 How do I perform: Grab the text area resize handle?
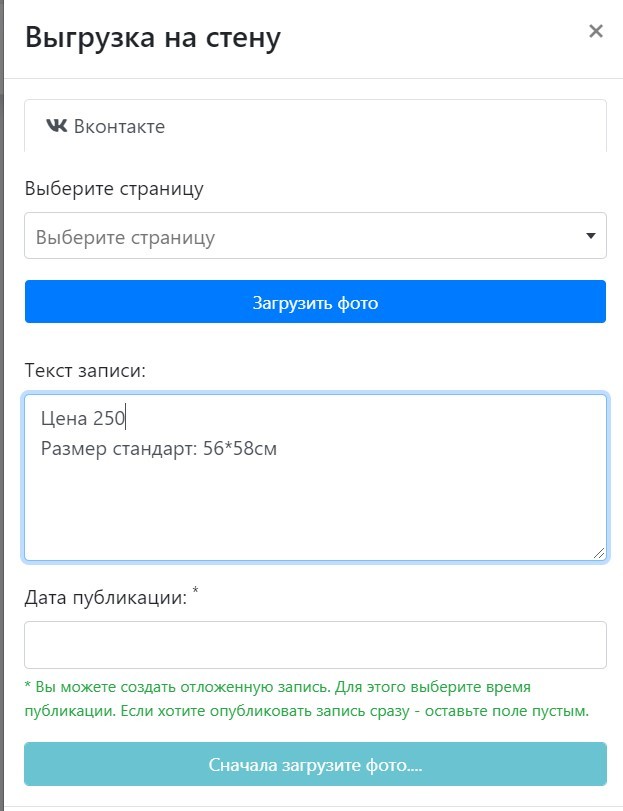(x=599, y=553)
